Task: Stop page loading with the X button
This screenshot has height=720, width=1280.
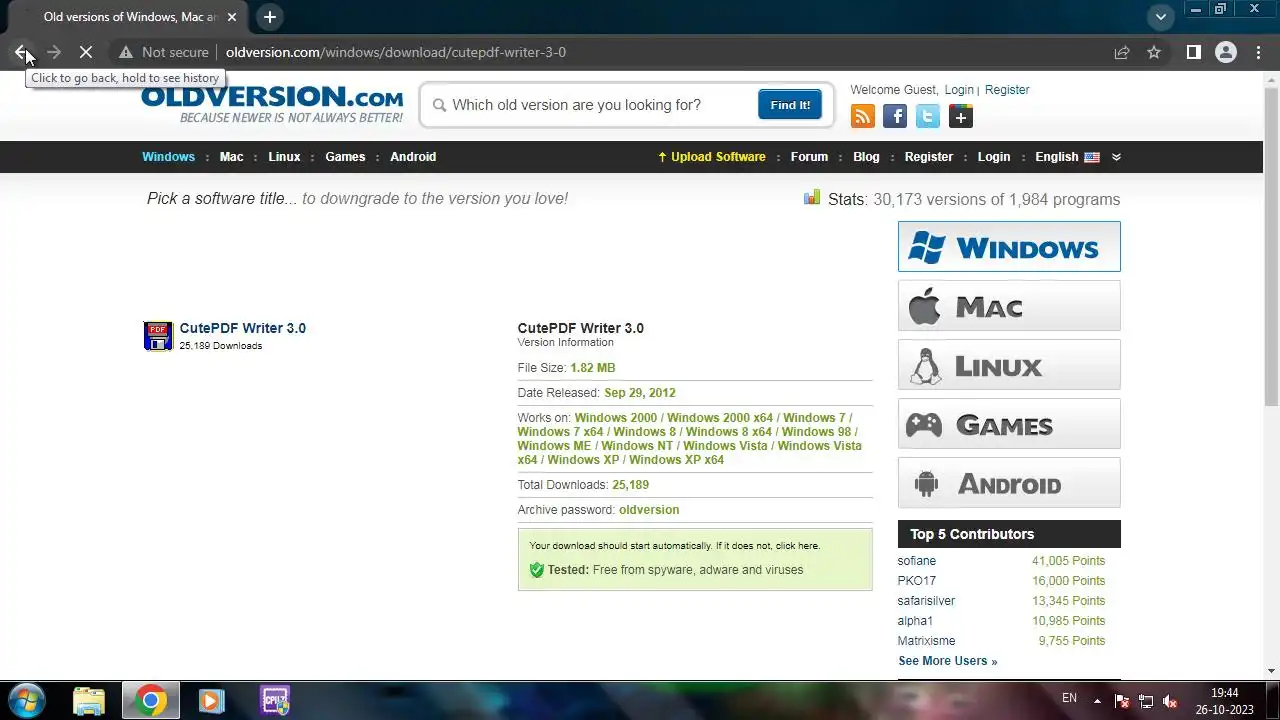Action: click(86, 52)
